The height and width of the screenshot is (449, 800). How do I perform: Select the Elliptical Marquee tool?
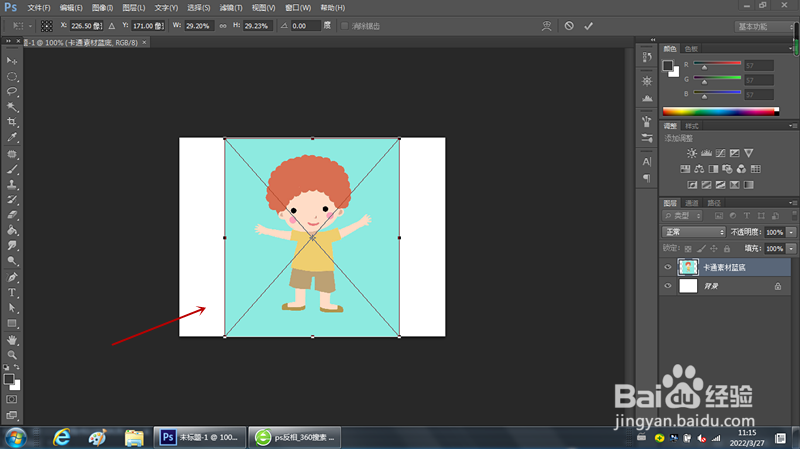12,77
